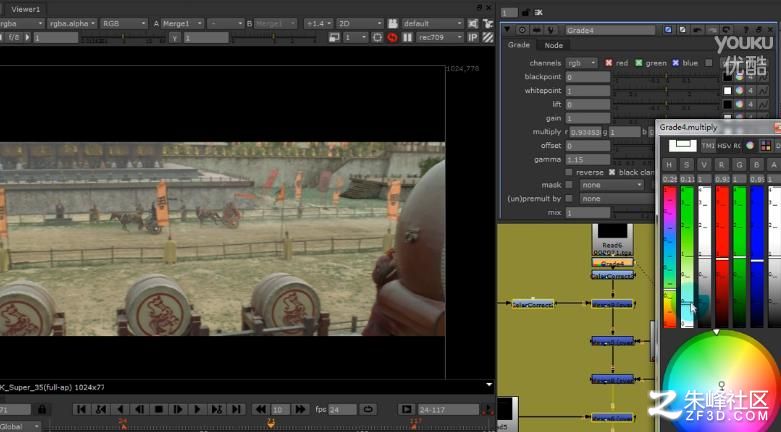This screenshot has height=432, width=781.
Task: Open RGB display channel dropdown
Action: 124,23
